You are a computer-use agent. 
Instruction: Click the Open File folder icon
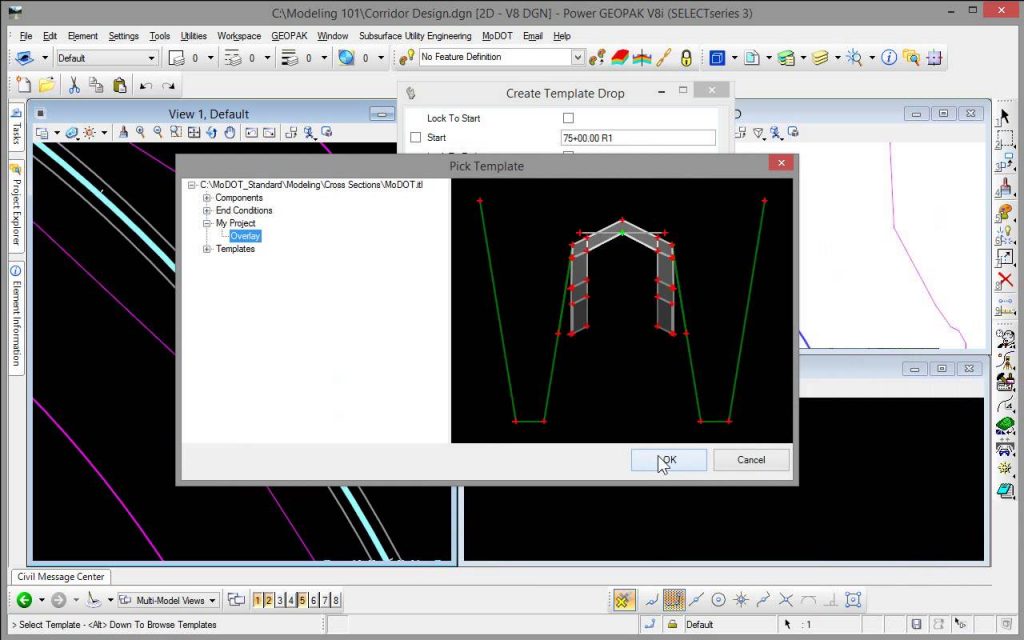(47, 85)
